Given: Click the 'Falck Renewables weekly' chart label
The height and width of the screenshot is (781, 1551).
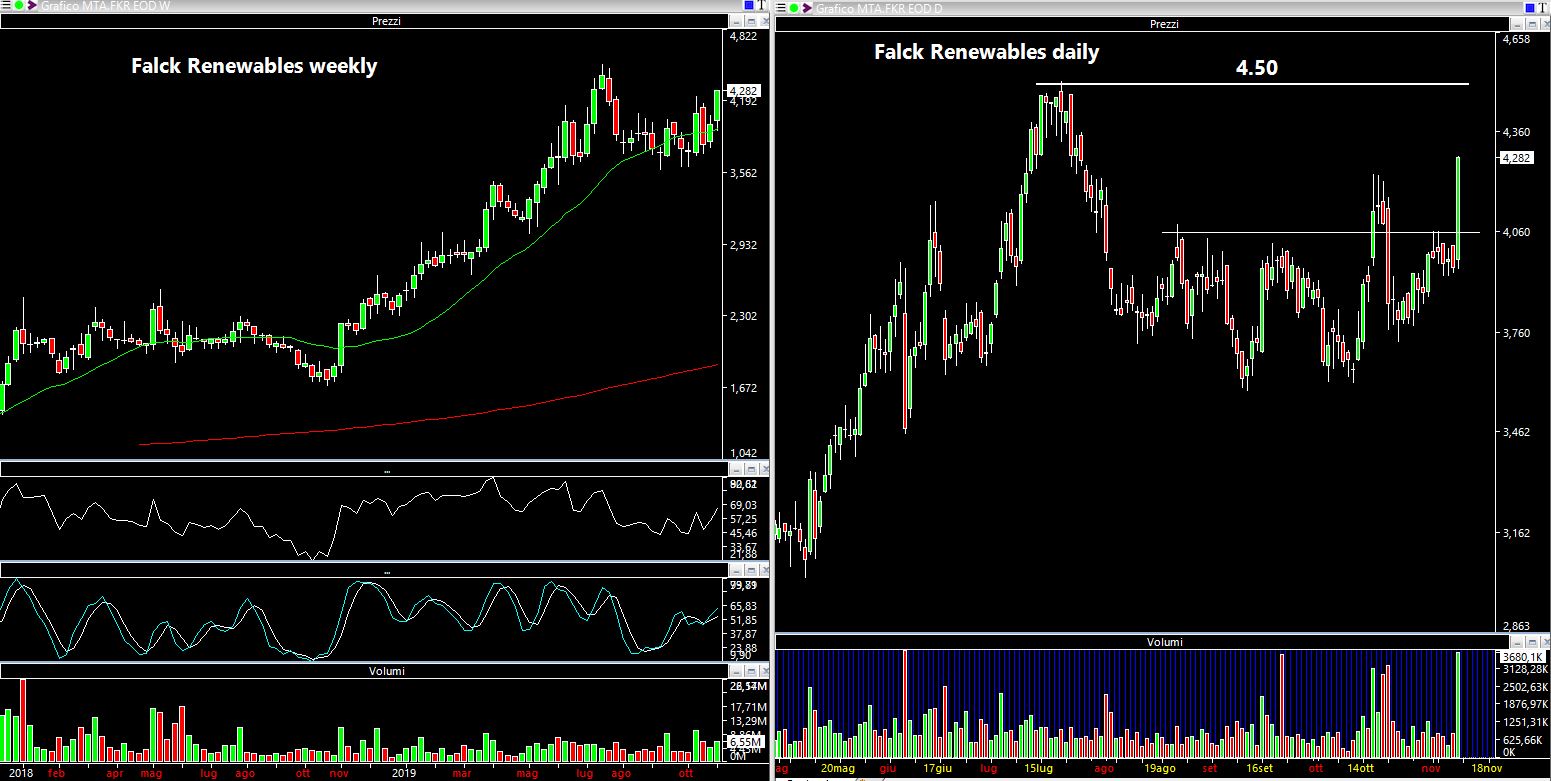Looking at the screenshot, I should pyautogui.click(x=254, y=66).
